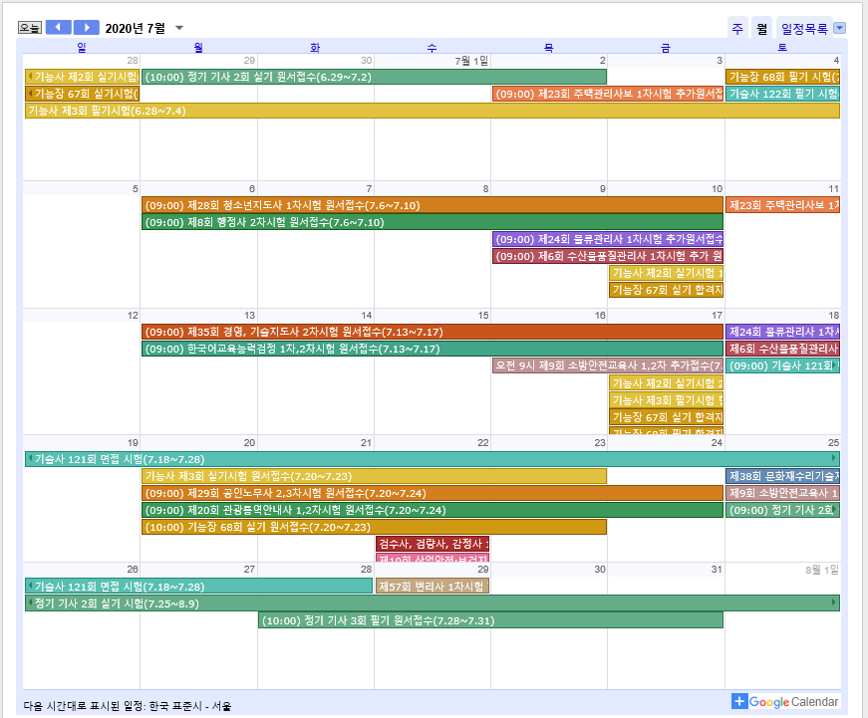Go to the previous month
The height and width of the screenshot is (718, 868).
[59, 28]
